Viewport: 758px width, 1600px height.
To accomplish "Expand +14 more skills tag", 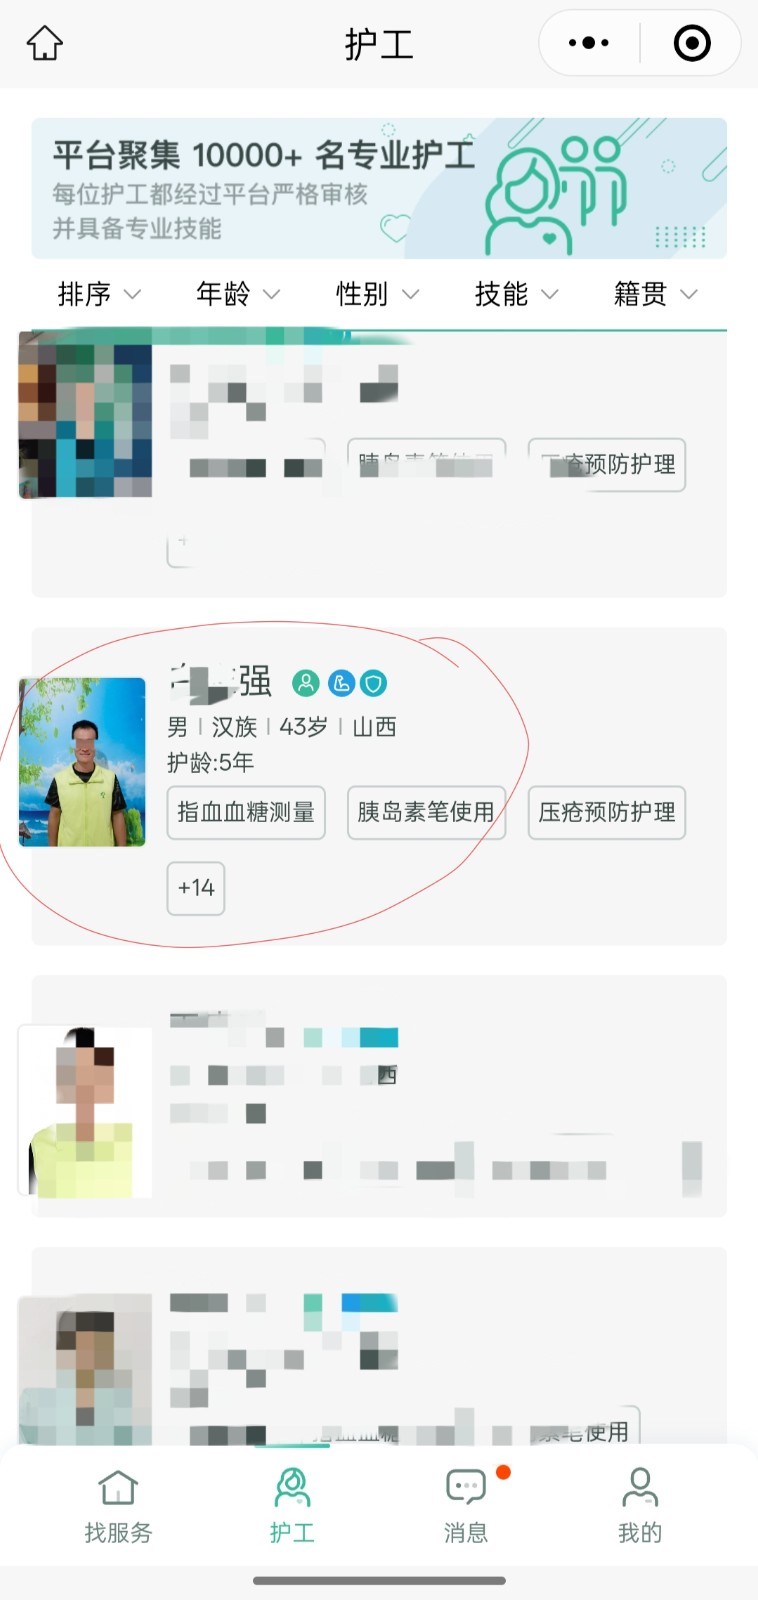I will (196, 888).
